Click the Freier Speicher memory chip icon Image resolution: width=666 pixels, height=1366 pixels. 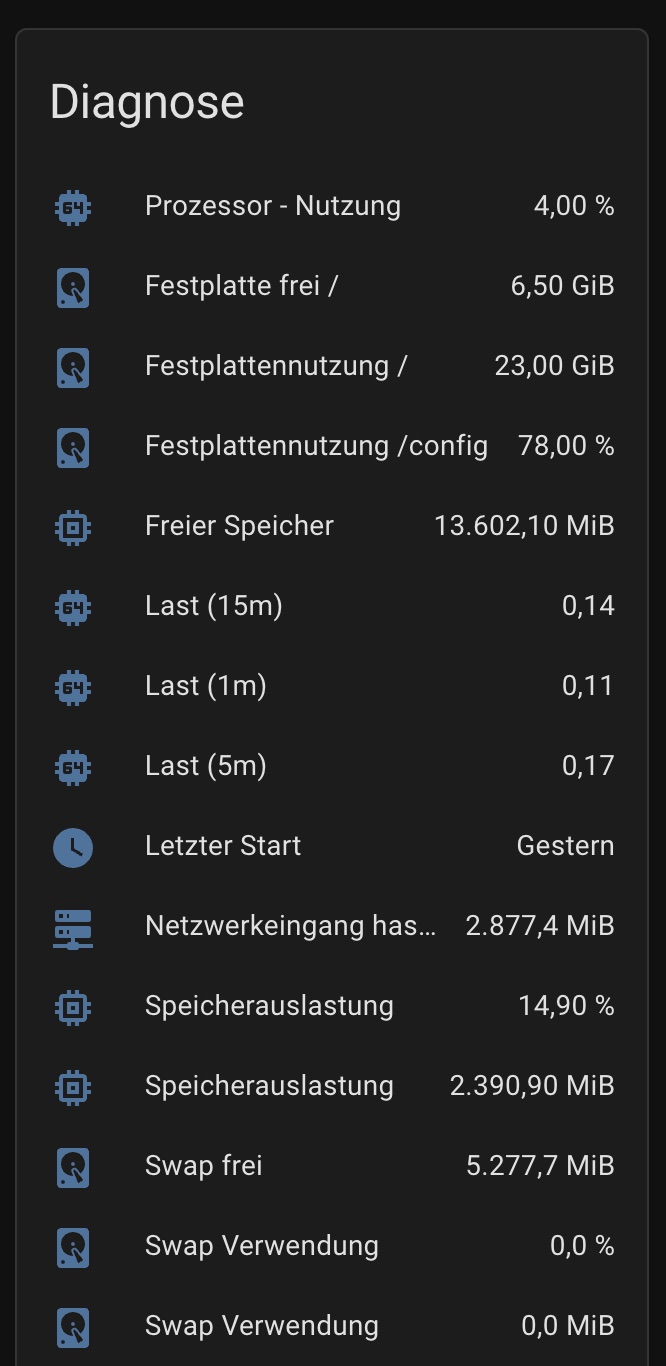[73, 527]
